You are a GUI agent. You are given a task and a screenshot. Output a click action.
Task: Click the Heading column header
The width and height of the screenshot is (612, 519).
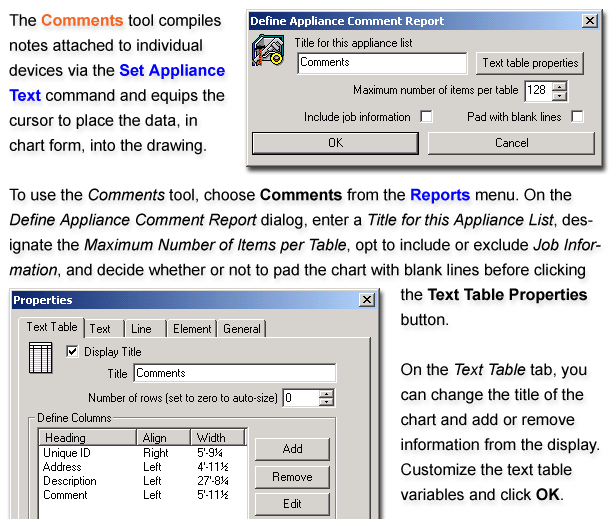tap(88, 437)
